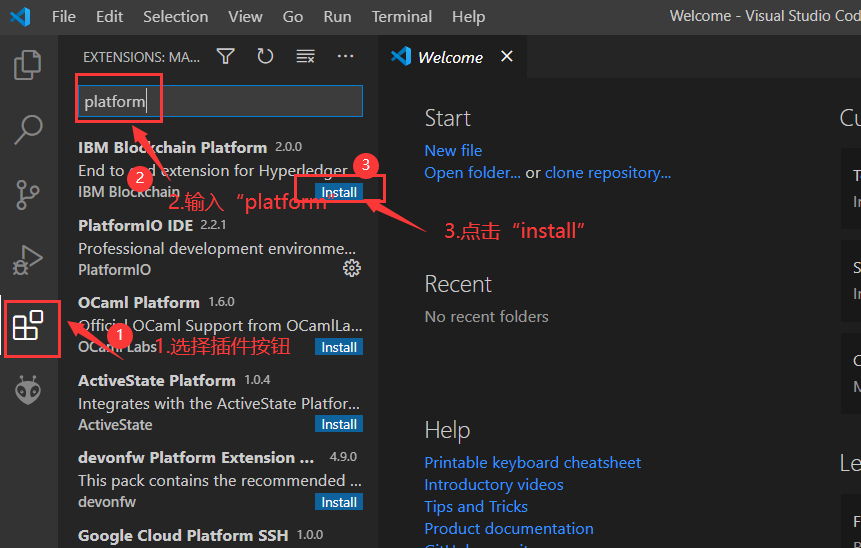Viewport: 861px width, 548px height.
Task: Open the Selection menu
Action: [176, 16]
